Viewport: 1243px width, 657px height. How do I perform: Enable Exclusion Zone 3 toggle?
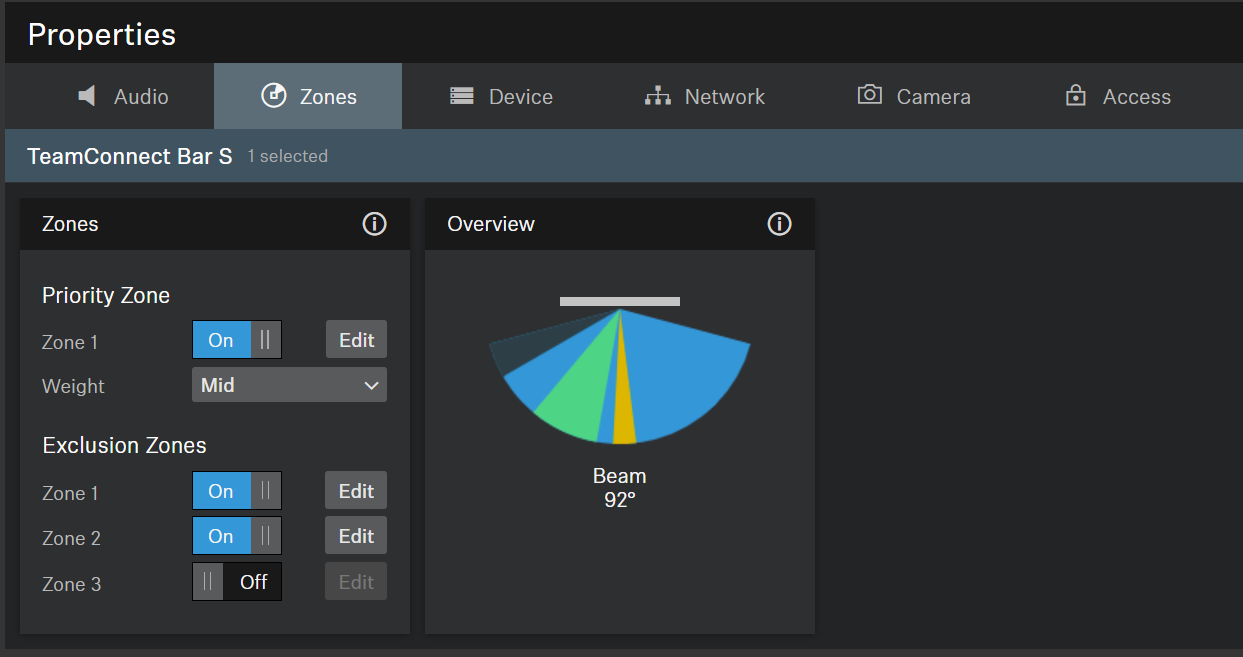[x=237, y=582]
